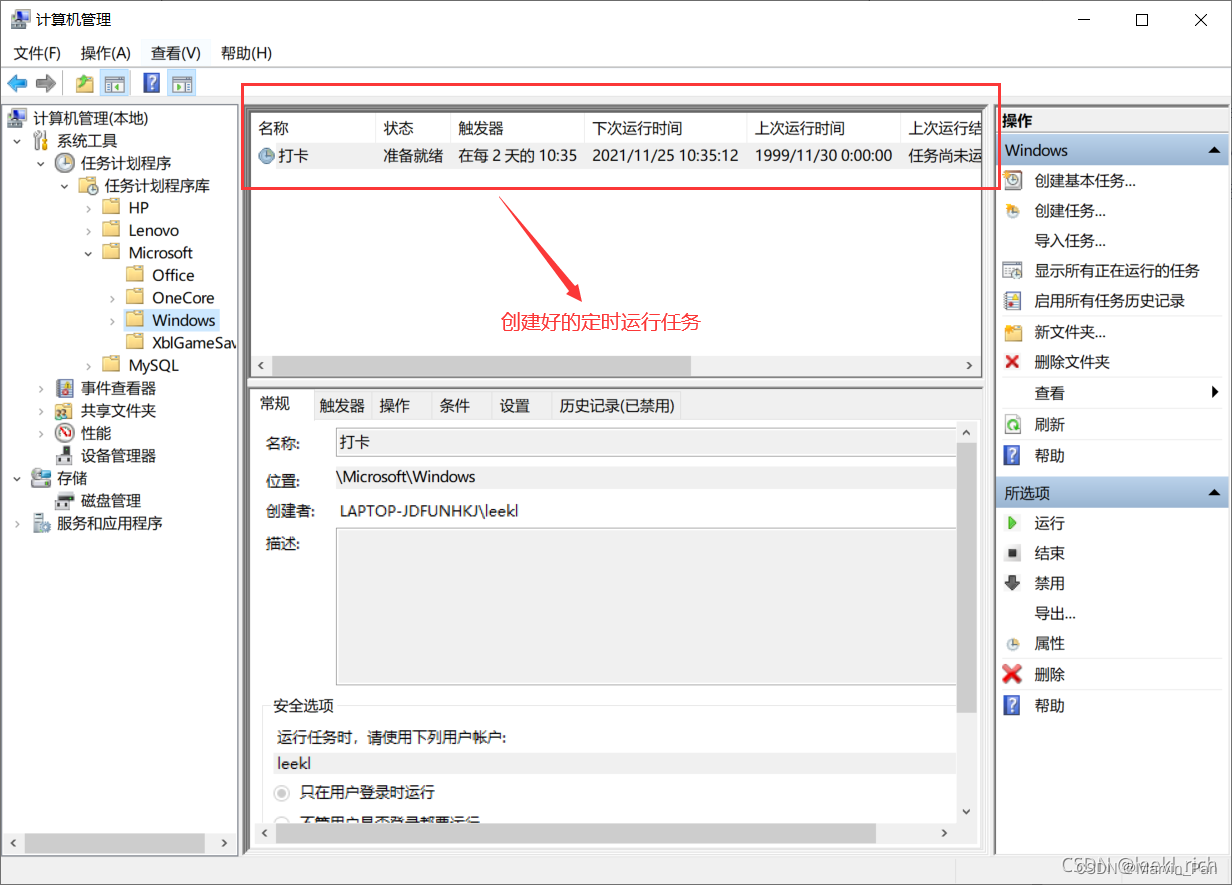Click the red X 删除文件夹 icon

(x=1013, y=362)
